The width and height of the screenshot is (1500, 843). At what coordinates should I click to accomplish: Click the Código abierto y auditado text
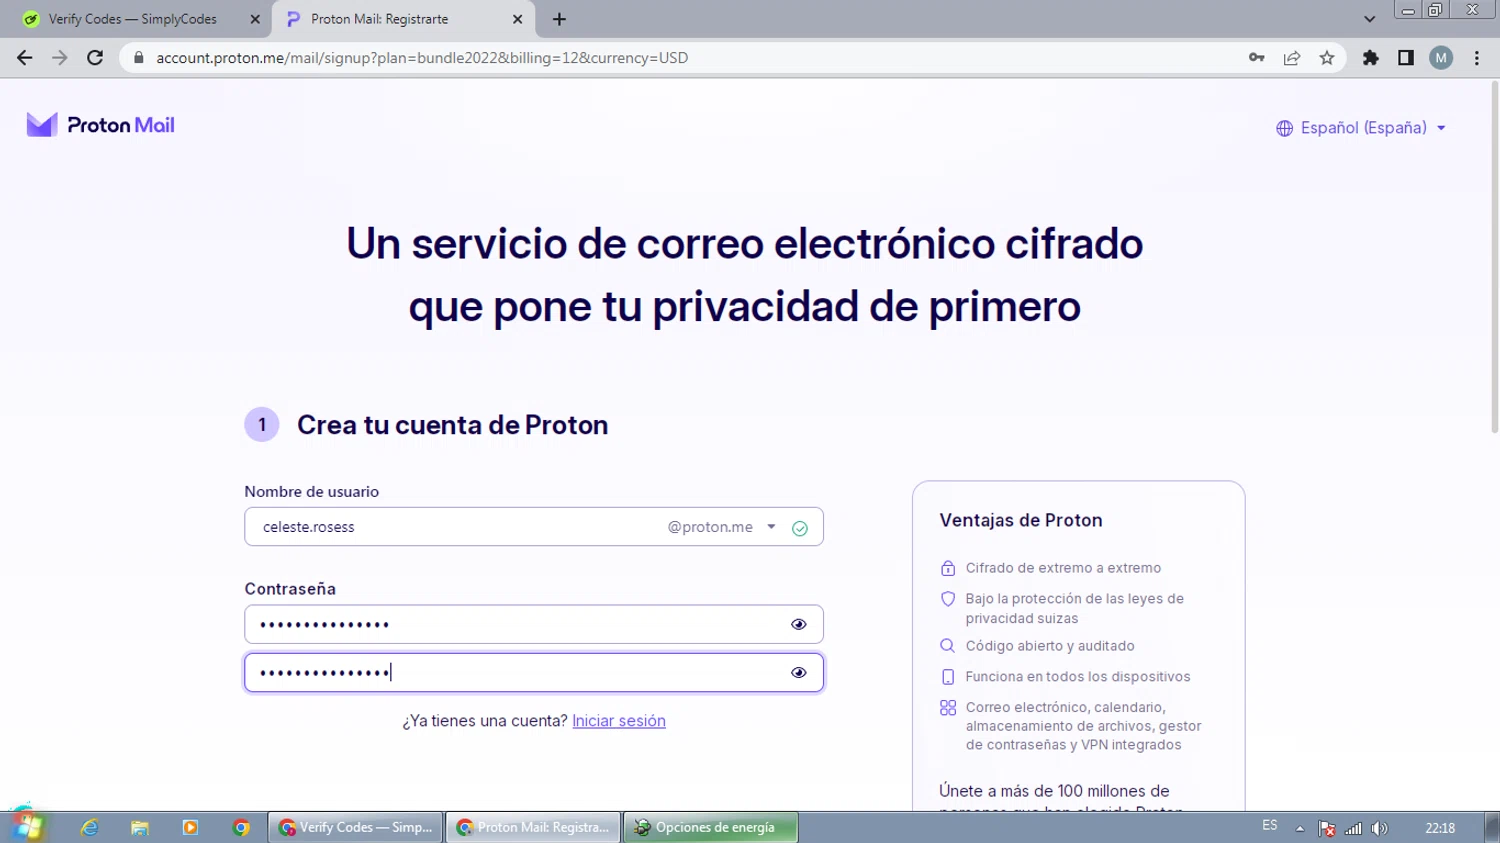tap(1050, 646)
